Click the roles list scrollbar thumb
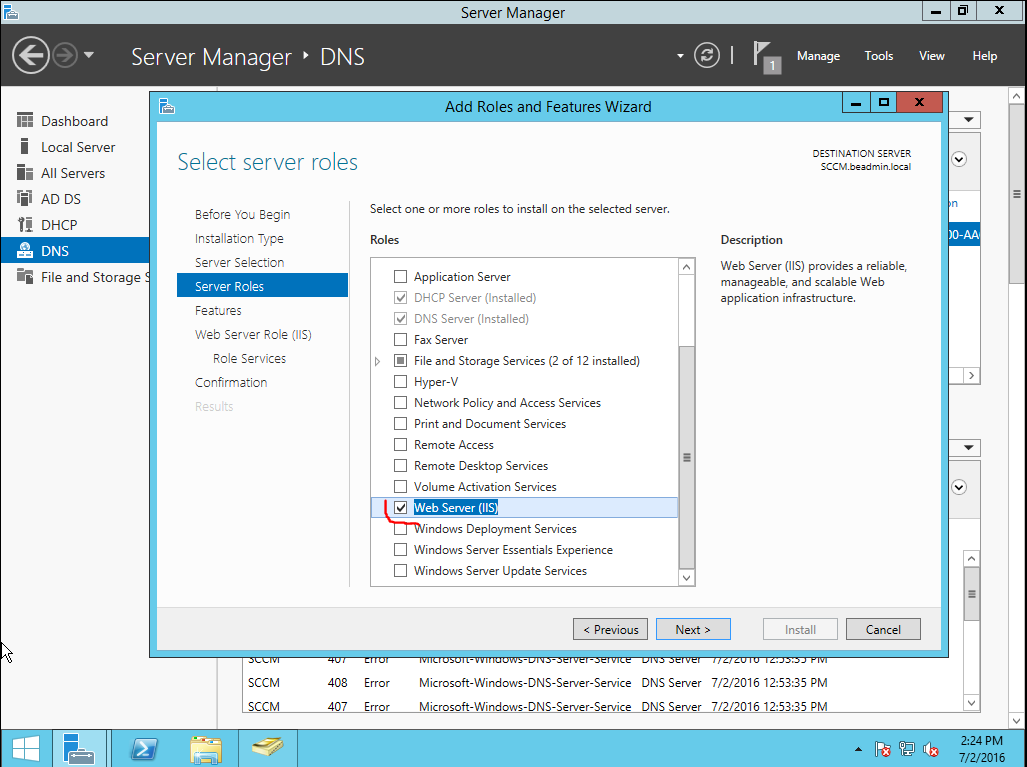The height and width of the screenshot is (767, 1027). (686, 457)
